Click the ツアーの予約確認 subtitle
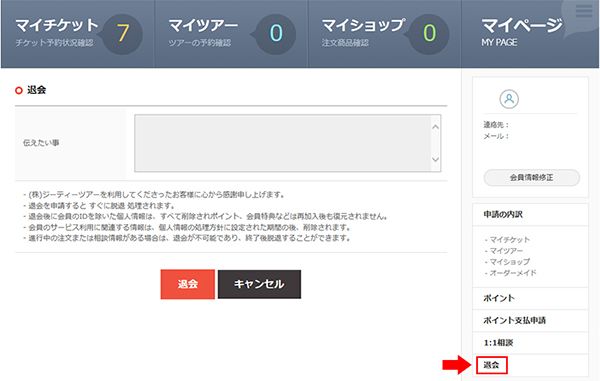The image size is (600, 381). pyautogui.click(x=200, y=43)
